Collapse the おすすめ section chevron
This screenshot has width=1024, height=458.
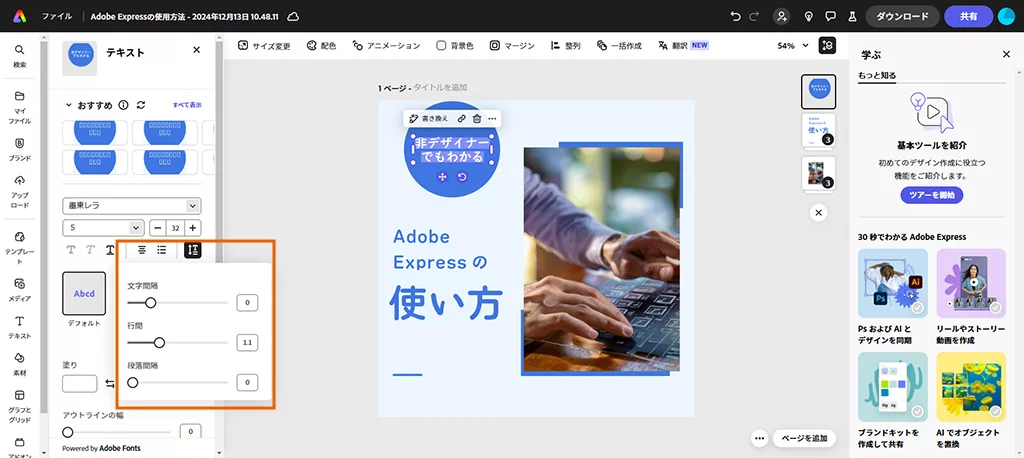click(x=68, y=105)
